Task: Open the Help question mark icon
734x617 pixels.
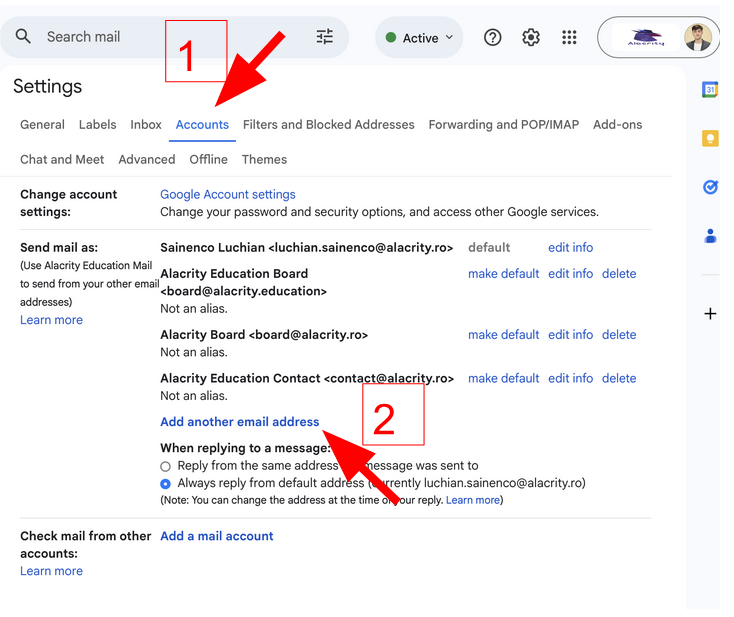Action: pos(492,37)
